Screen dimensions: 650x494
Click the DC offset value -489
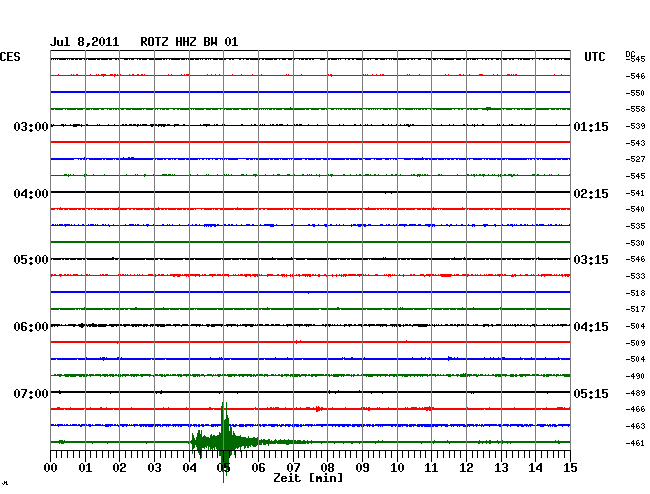point(635,393)
